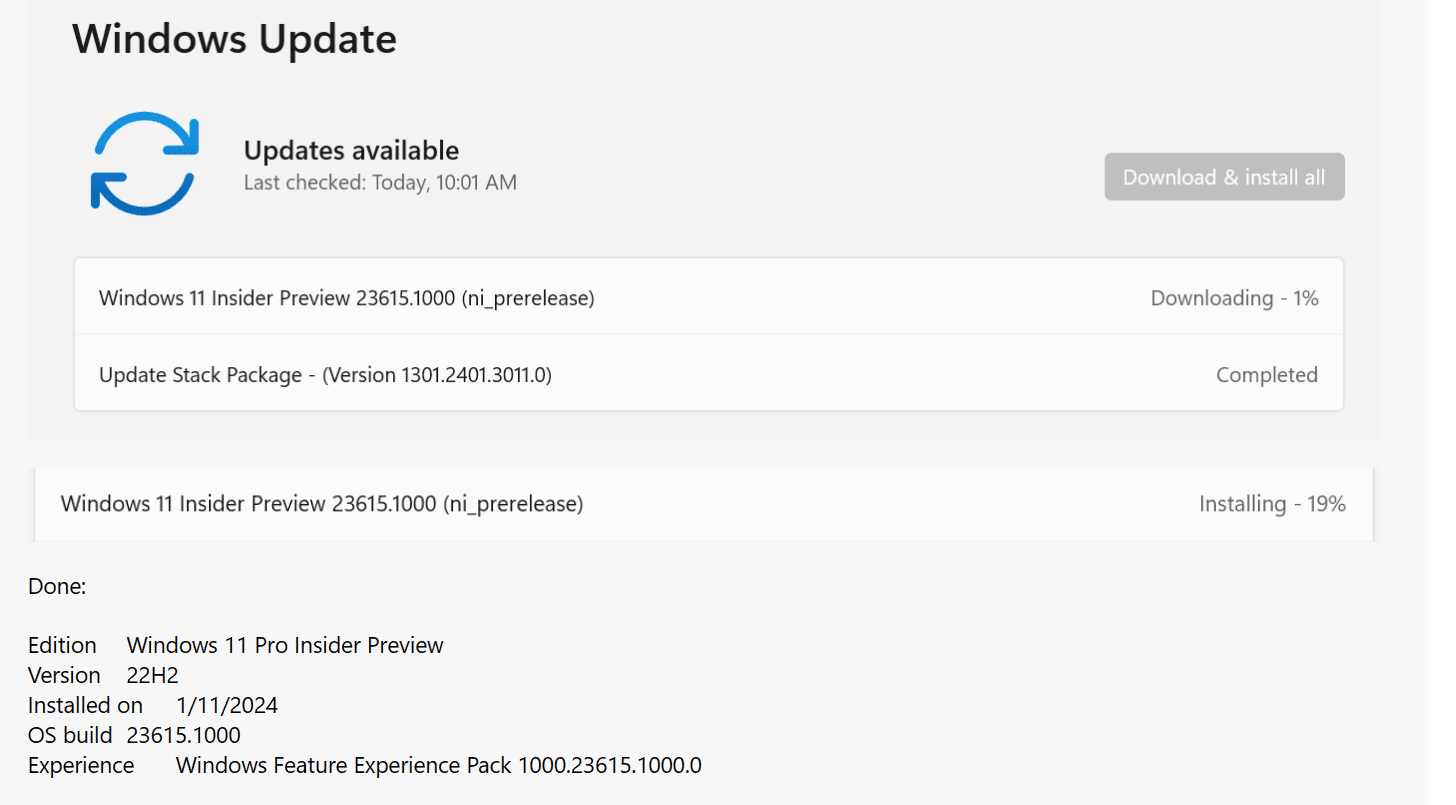Click the "Installing - 19%" progress indicator
This screenshot has height=805, width=1456.
point(1271,503)
